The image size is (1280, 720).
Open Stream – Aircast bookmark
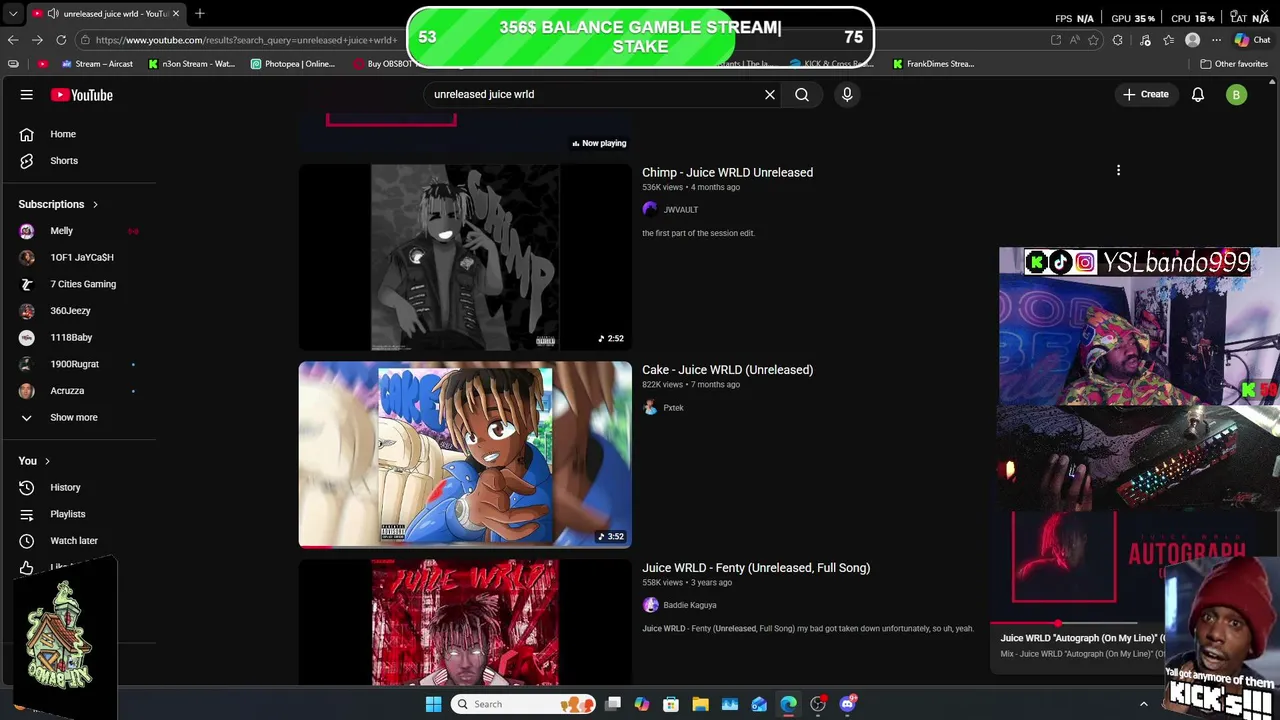(x=97, y=64)
